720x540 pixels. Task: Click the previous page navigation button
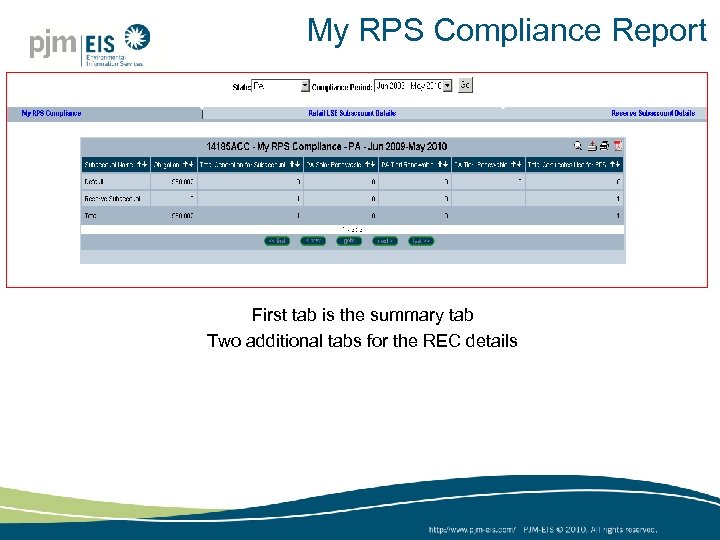tap(313, 241)
